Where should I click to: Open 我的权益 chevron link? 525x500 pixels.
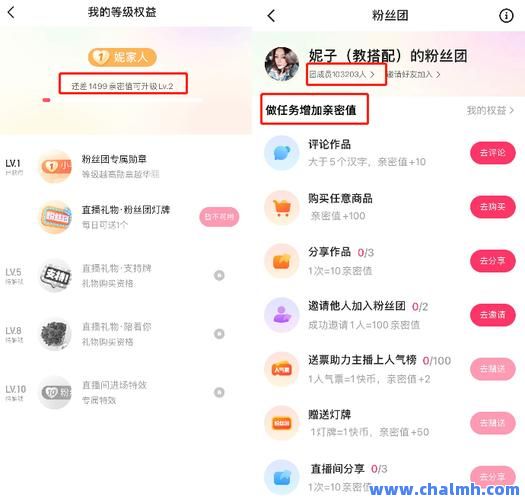(x=490, y=110)
